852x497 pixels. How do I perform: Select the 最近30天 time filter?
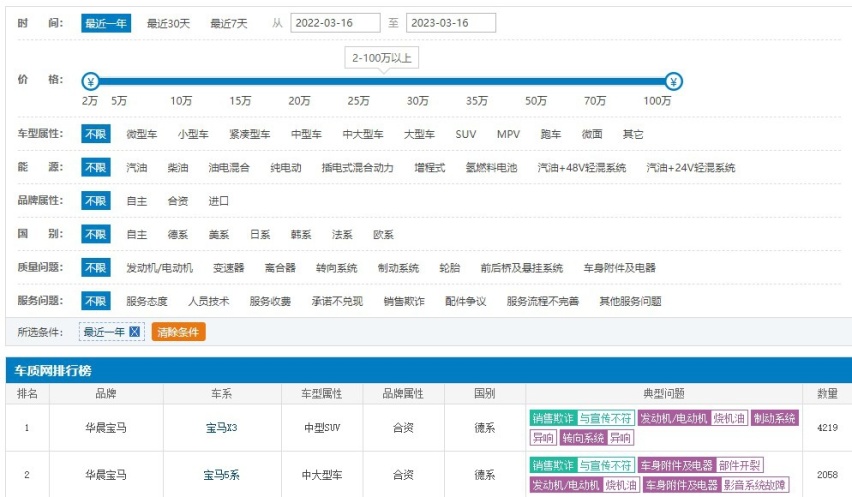tap(168, 23)
